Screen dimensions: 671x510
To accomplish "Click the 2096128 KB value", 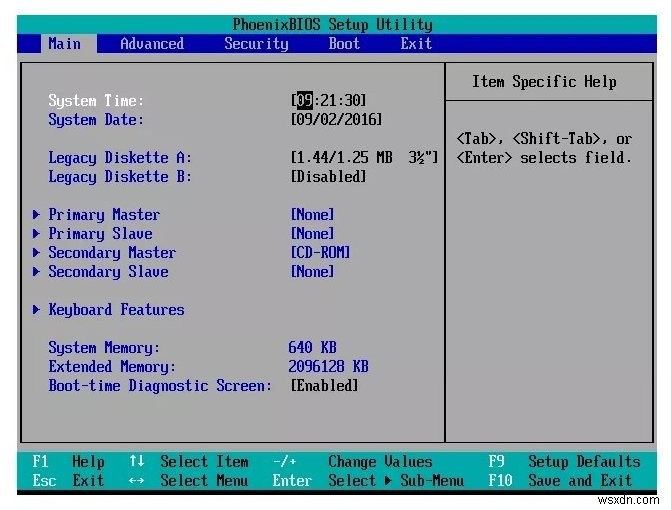I will [x=328, y=366].
